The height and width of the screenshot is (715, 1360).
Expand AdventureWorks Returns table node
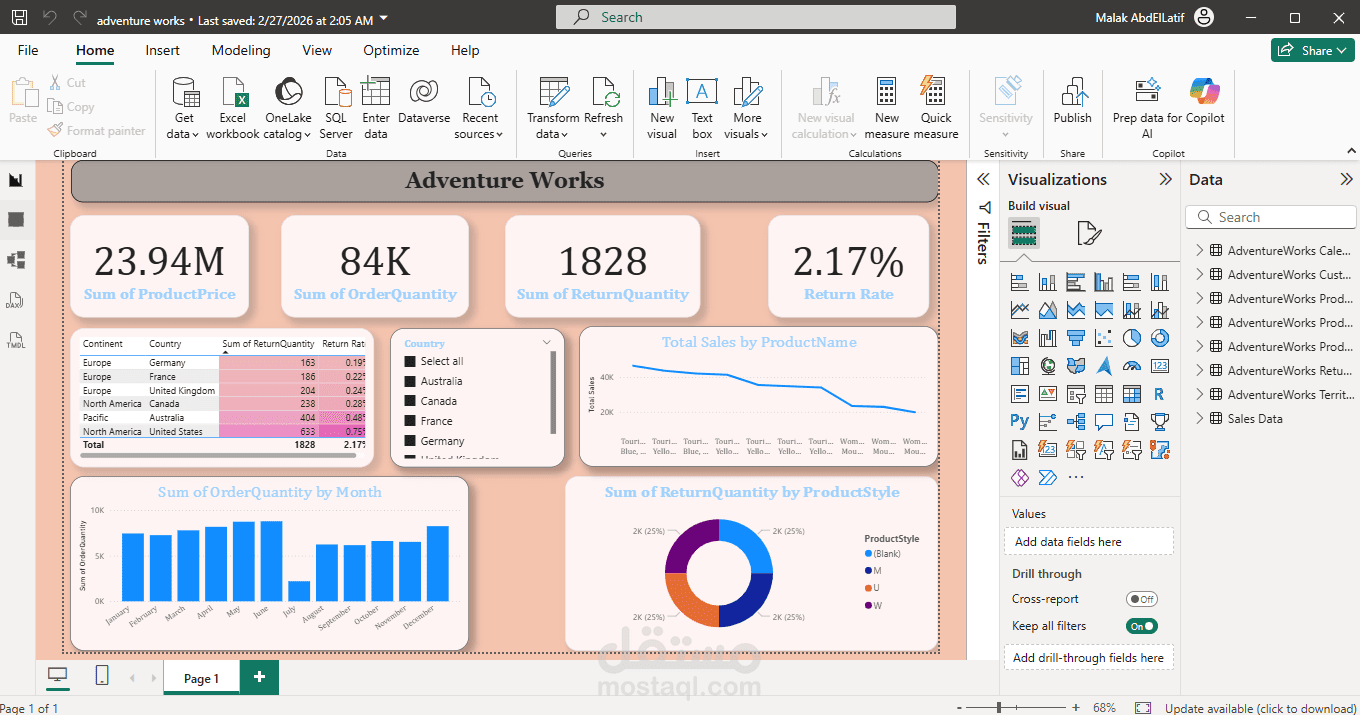point(1199,371)
